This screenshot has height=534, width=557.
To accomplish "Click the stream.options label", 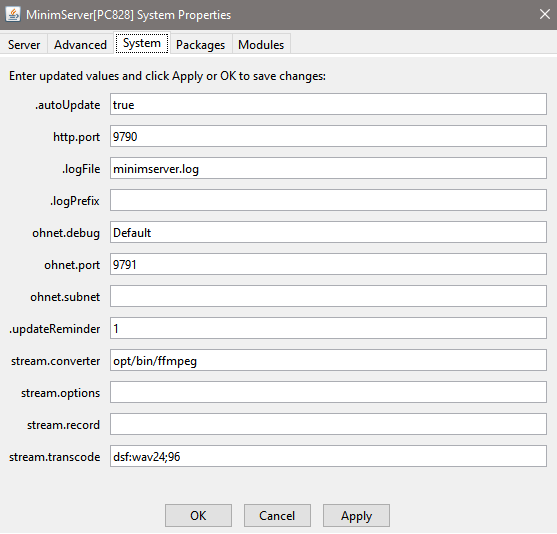I will click(60, 393).
